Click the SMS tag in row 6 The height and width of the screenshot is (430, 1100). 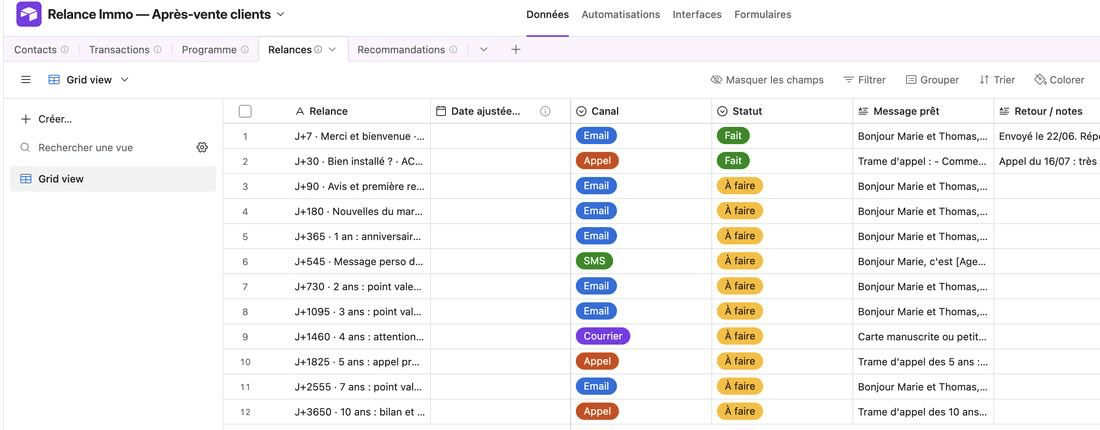(594, 261)
